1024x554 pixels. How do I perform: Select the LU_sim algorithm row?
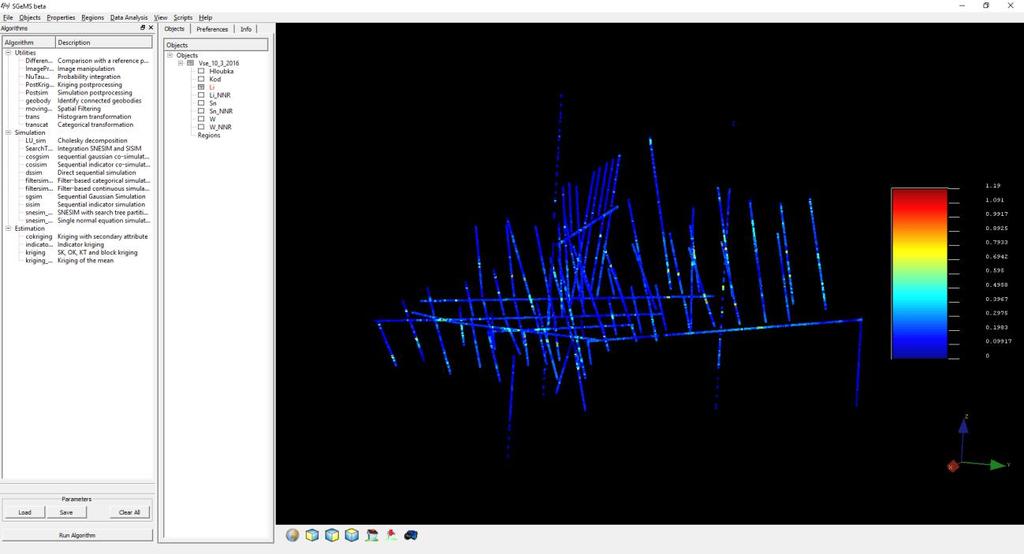tap(78, 140)
